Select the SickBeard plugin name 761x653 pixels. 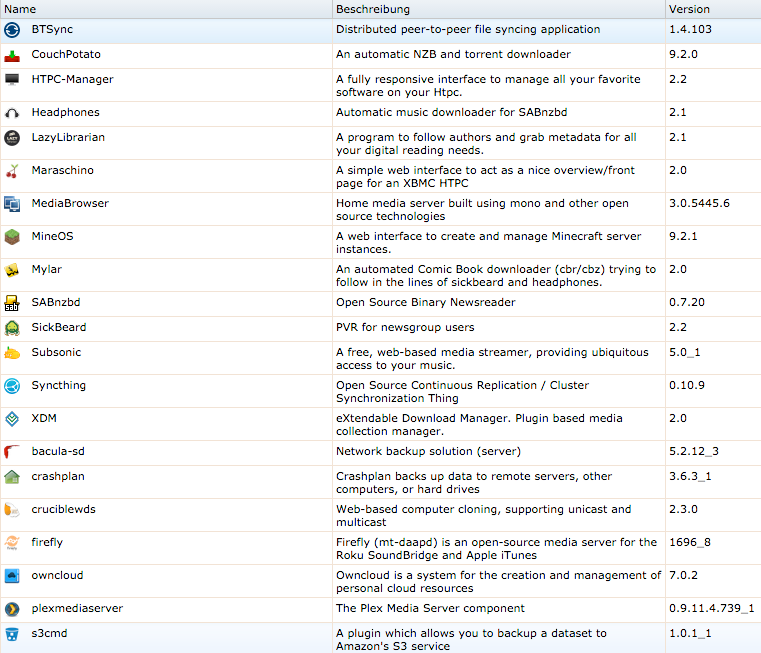click(x=59, y=327)
